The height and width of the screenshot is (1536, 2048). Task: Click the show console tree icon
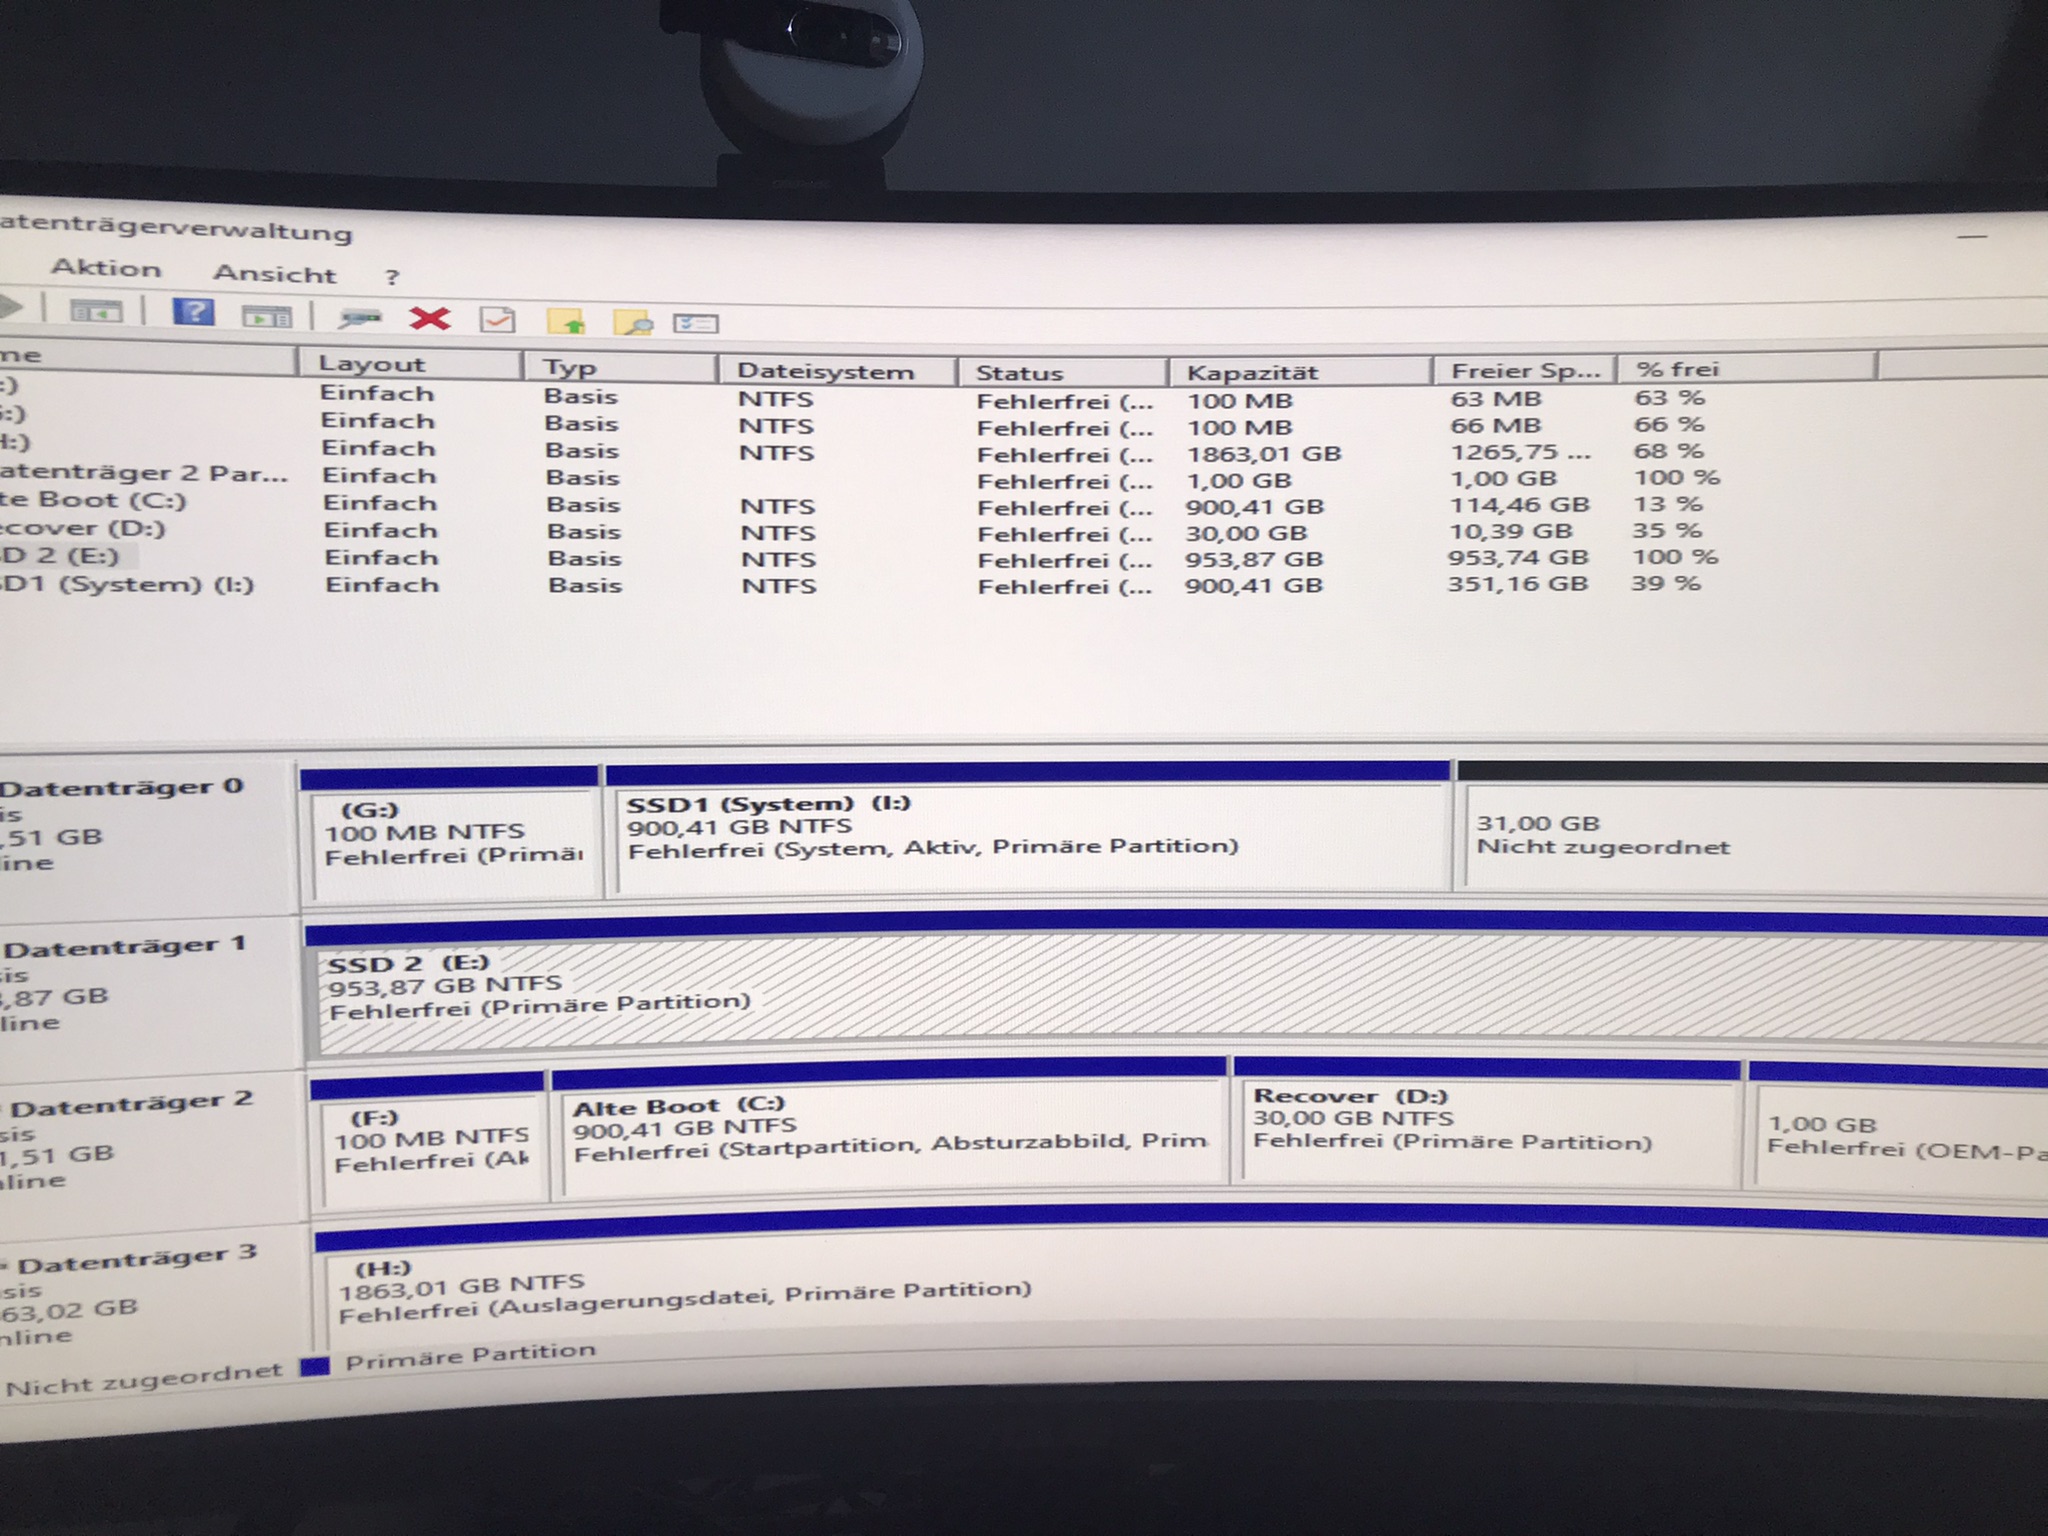[x=96, y=313]
